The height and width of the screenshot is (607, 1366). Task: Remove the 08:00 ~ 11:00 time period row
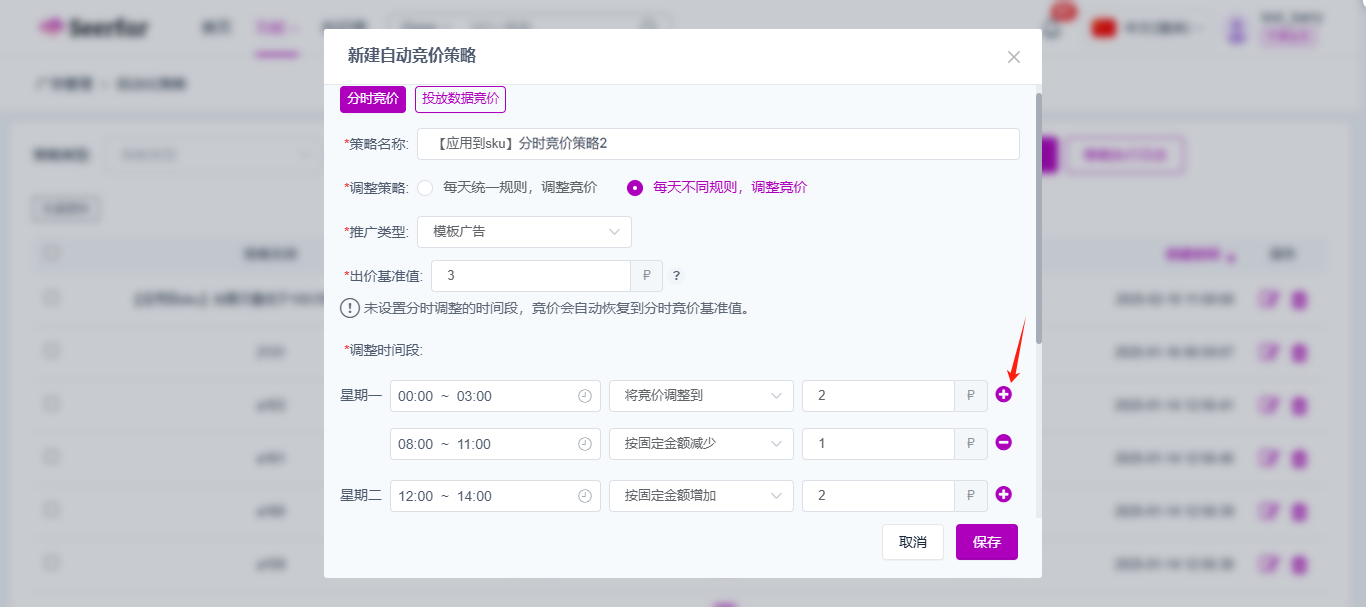point(1004,442)
